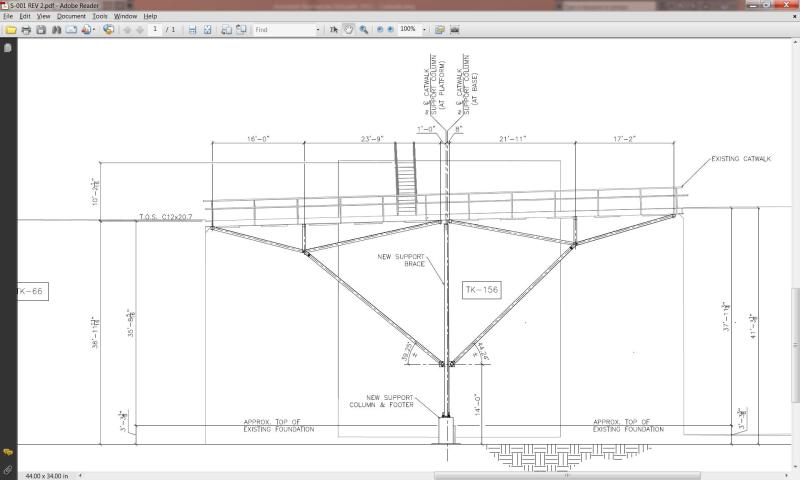Click the 14'-0" vertical dimension
Screen dimensions: 800x480
tap(478, 404)
